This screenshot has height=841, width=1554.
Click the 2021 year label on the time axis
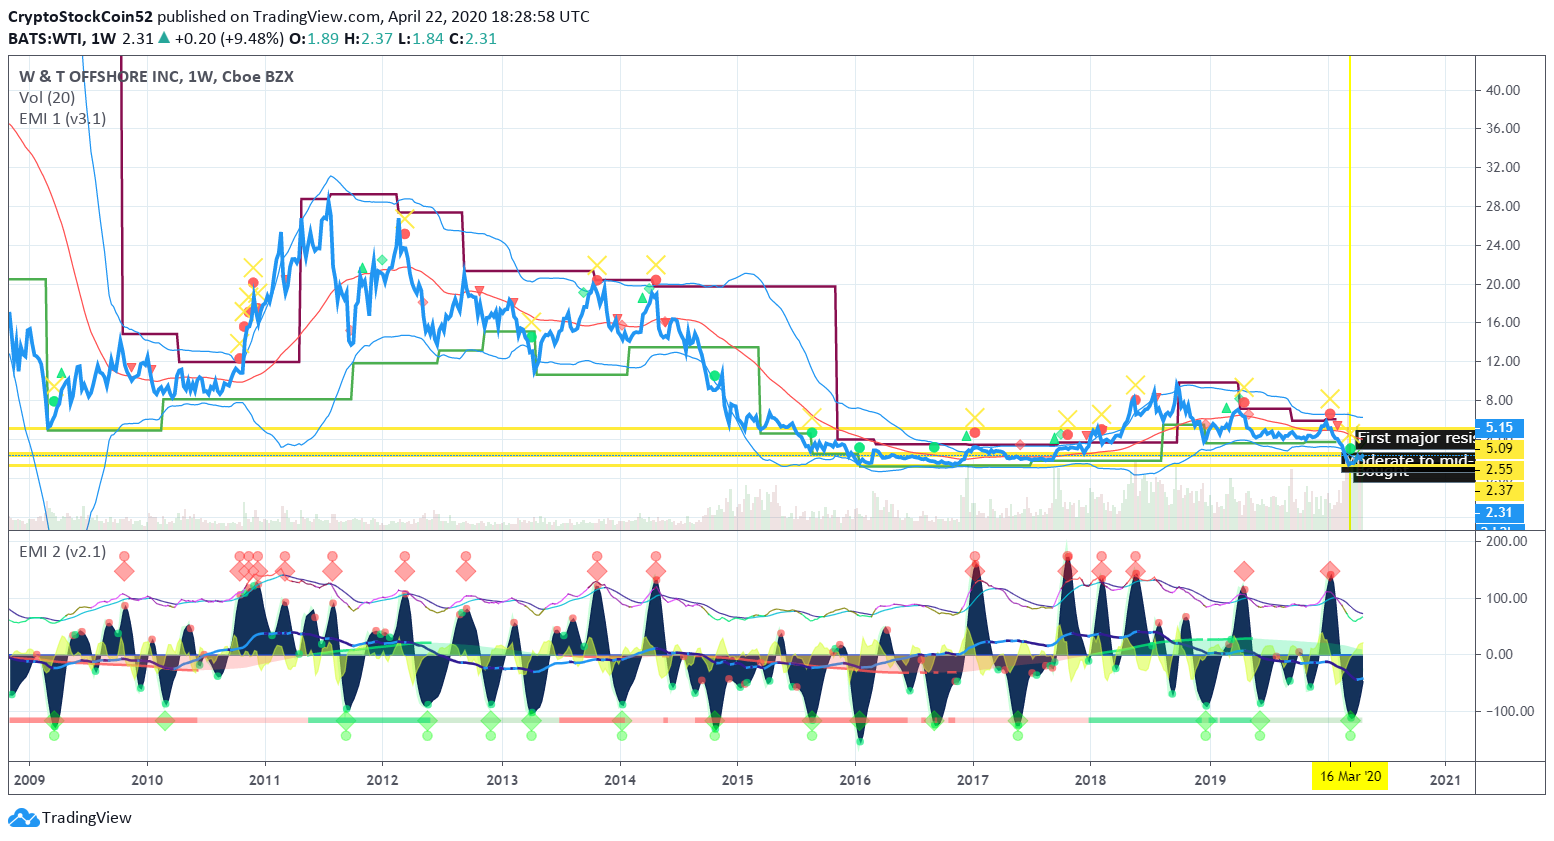[1445, 780]
